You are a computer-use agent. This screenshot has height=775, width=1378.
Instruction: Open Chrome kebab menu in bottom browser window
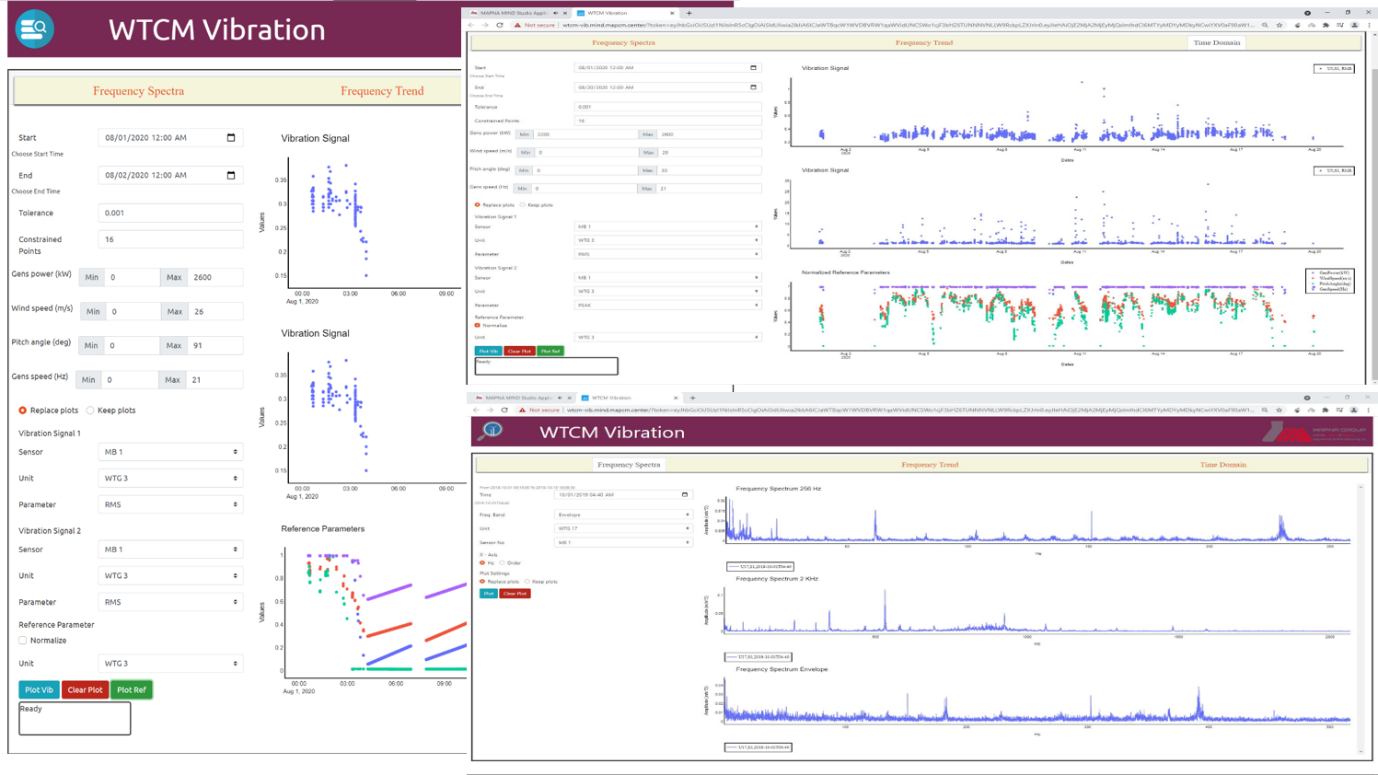(1368, 410)
